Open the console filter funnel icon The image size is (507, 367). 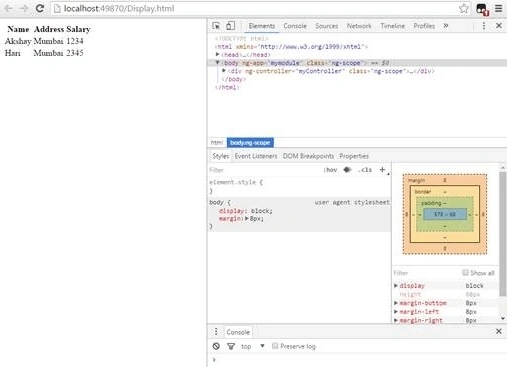pos(231,347)
